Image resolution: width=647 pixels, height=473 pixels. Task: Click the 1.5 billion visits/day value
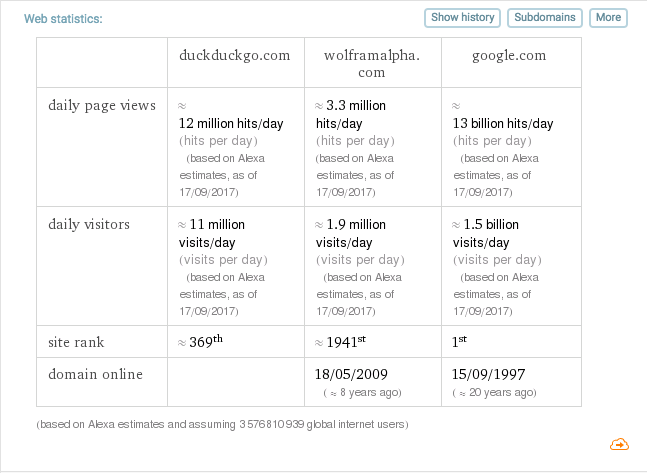click(490, 233)
